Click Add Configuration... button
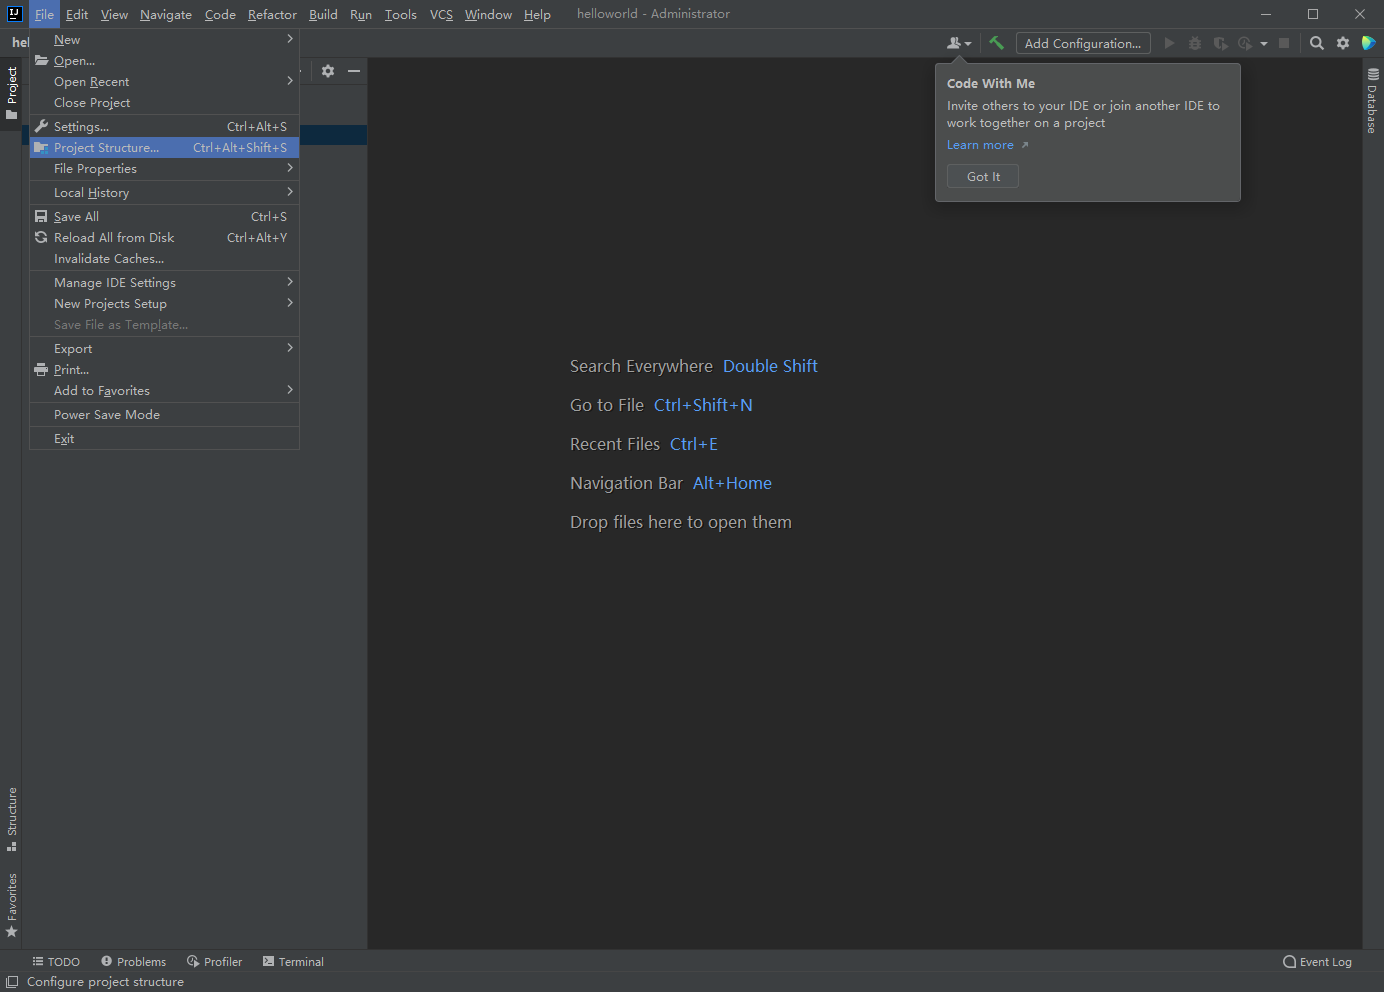The width and height of the screenshot is (1384, 992). (x=1083, y=43)
